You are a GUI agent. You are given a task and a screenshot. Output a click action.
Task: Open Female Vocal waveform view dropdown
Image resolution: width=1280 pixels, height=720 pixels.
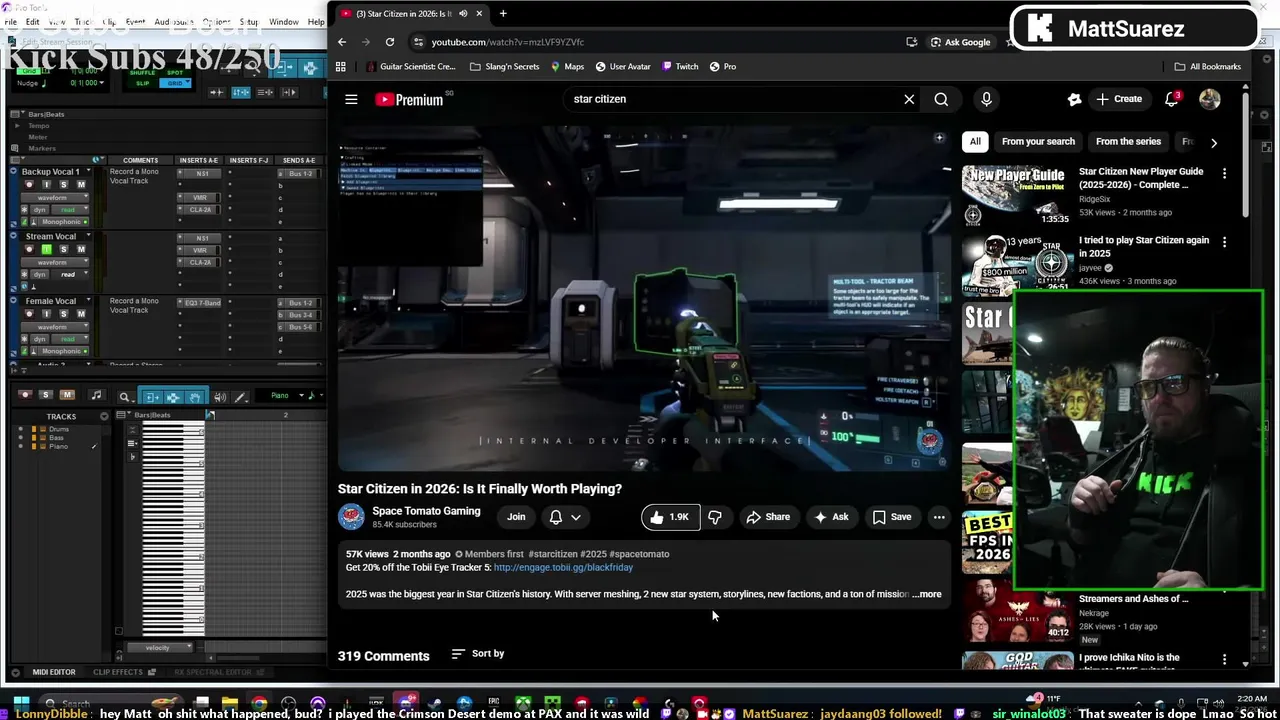click(55, 327)
